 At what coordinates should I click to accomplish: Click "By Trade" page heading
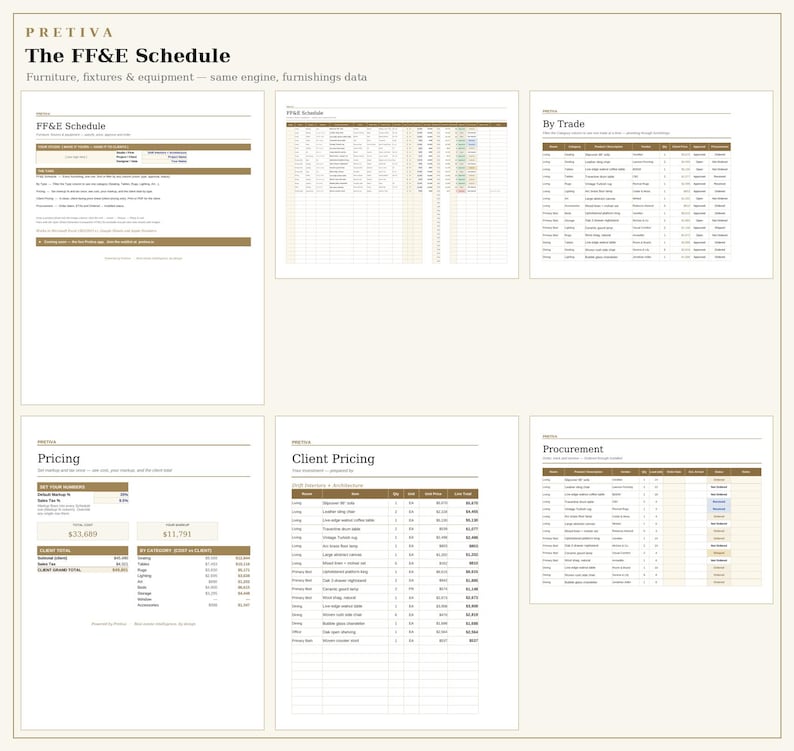[564, 124]
